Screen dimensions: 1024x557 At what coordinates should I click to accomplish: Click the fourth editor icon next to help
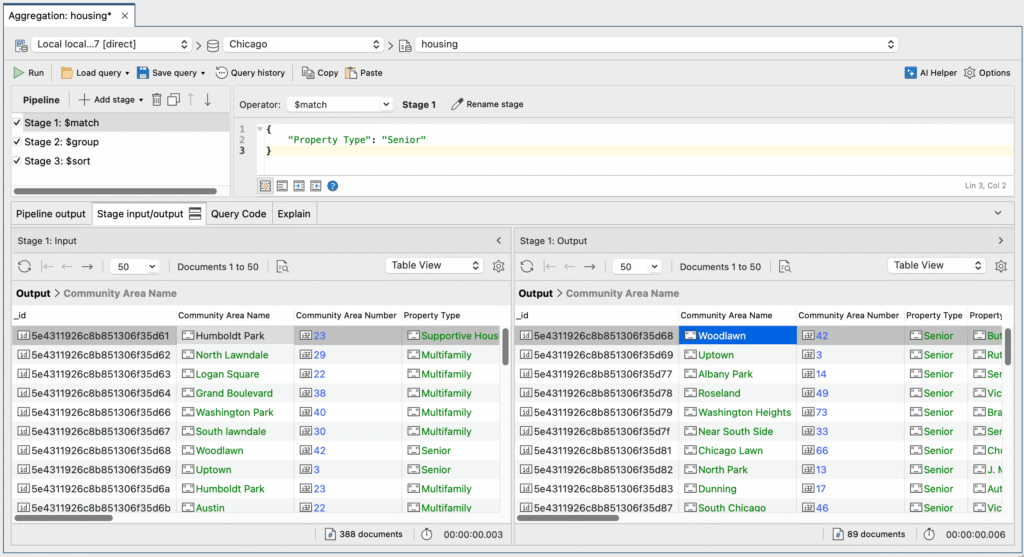coord(316,186)
